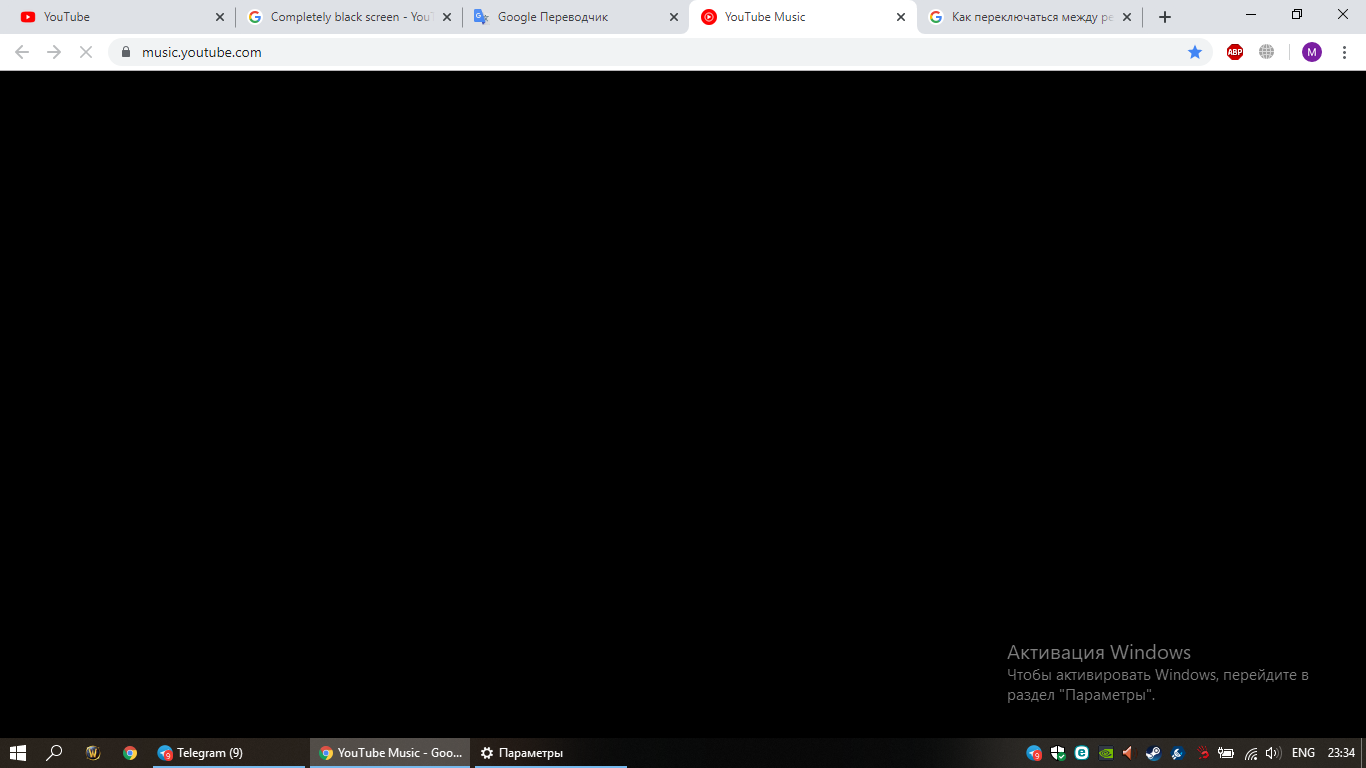The height and width of the screenshot is (768, 1366).
Task: Open Adblock Plus extension icon
Action: pos(1234,51)
